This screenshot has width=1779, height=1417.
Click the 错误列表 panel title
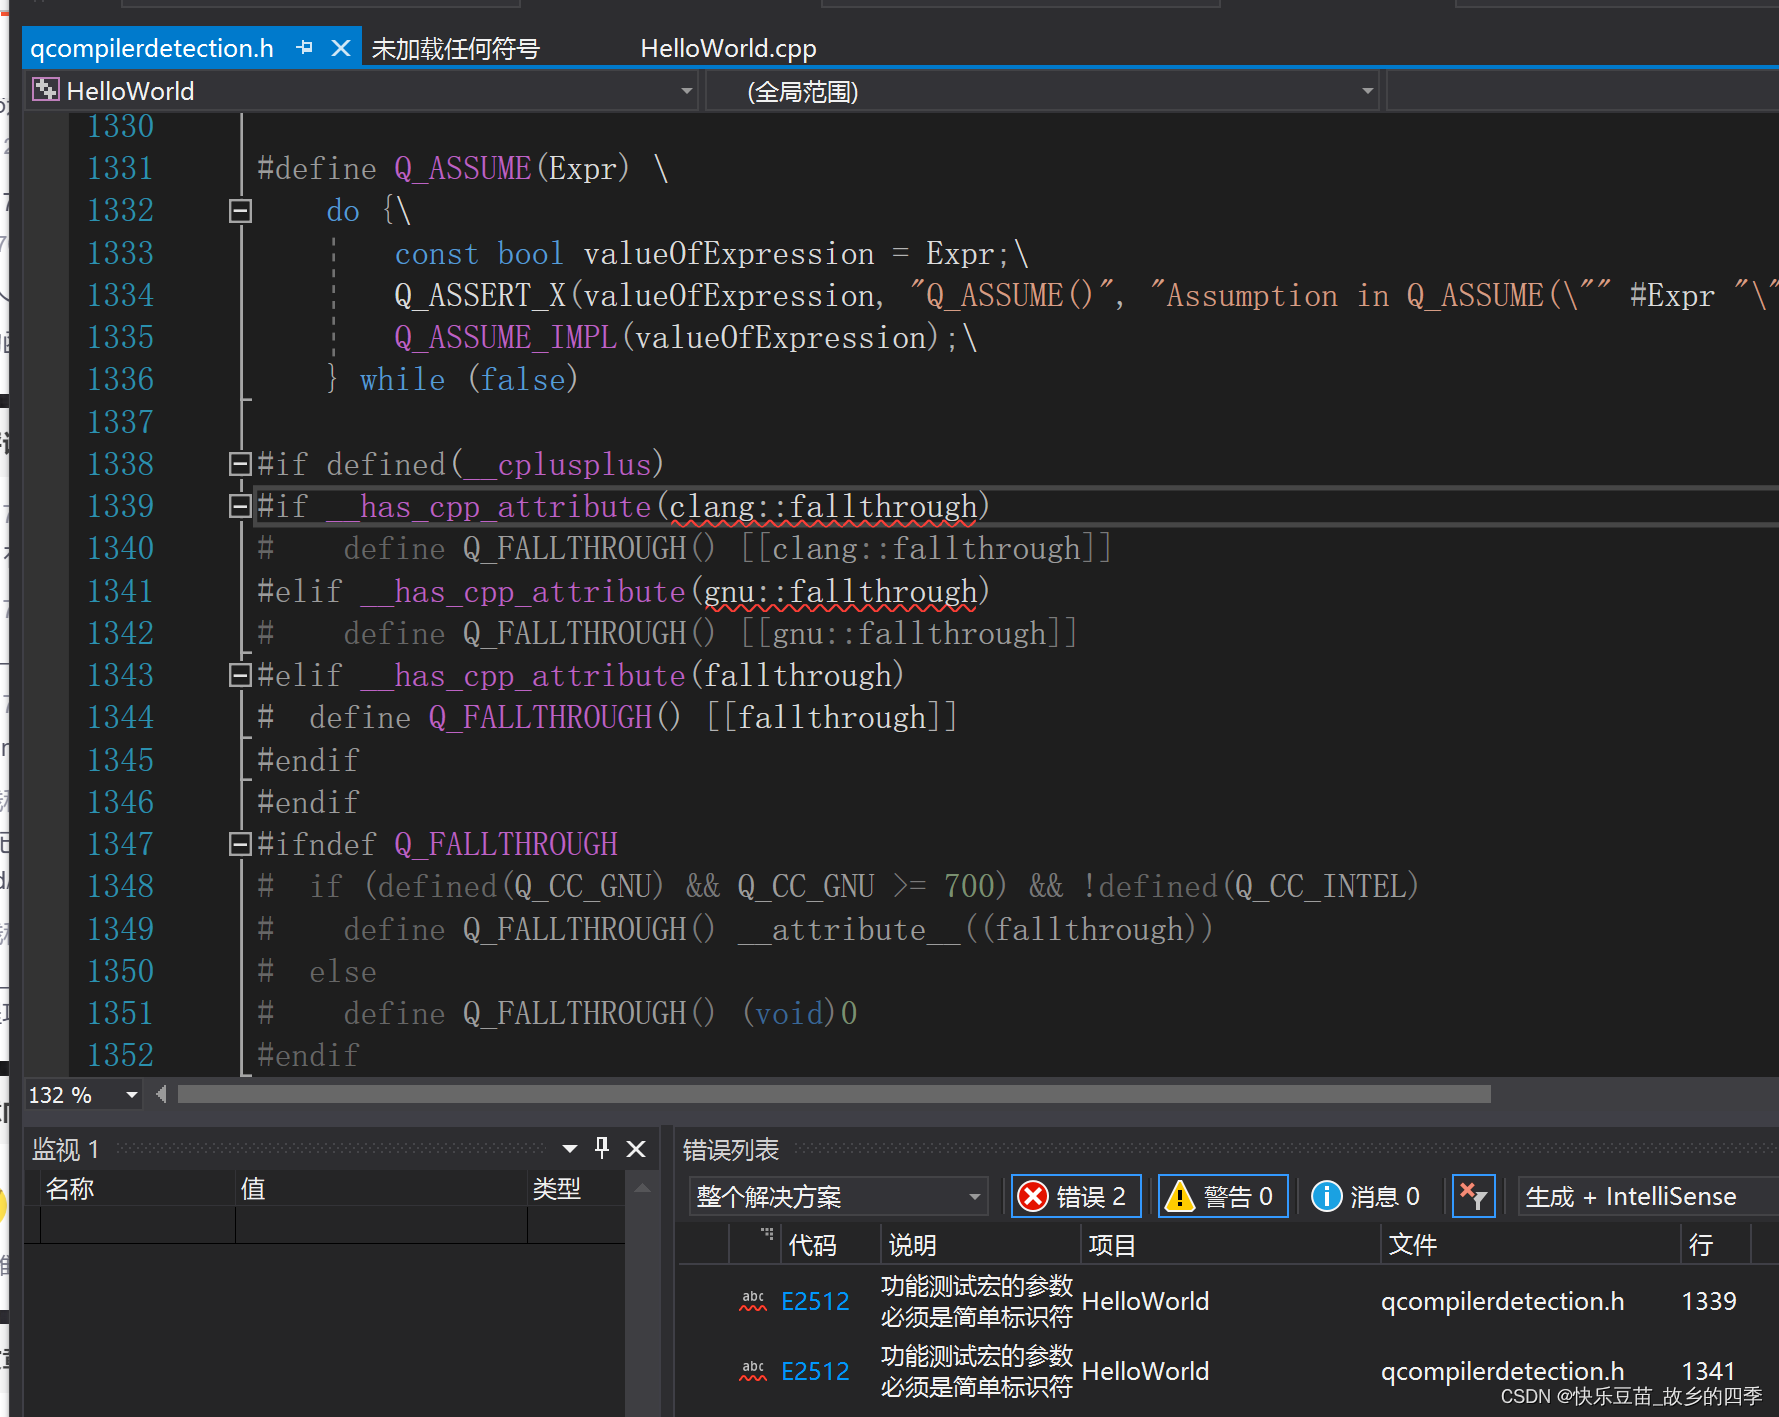[730, 1150]
